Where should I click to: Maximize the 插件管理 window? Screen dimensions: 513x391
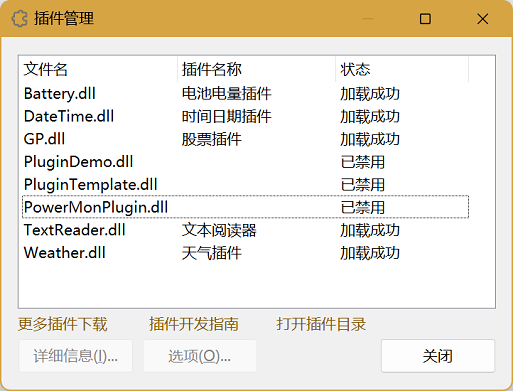(425, 19)
